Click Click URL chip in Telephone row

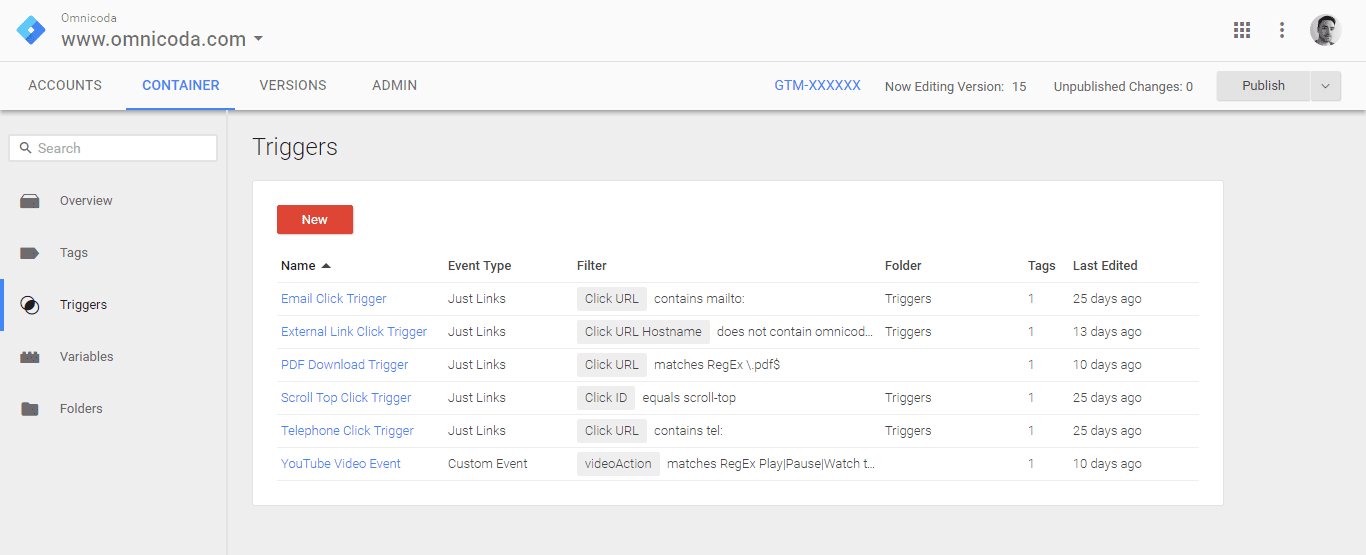612,431
